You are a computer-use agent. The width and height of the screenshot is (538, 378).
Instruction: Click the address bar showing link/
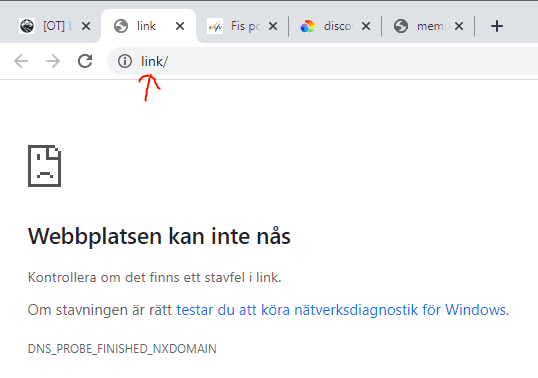pyautogui.click(x=323, y=61)
